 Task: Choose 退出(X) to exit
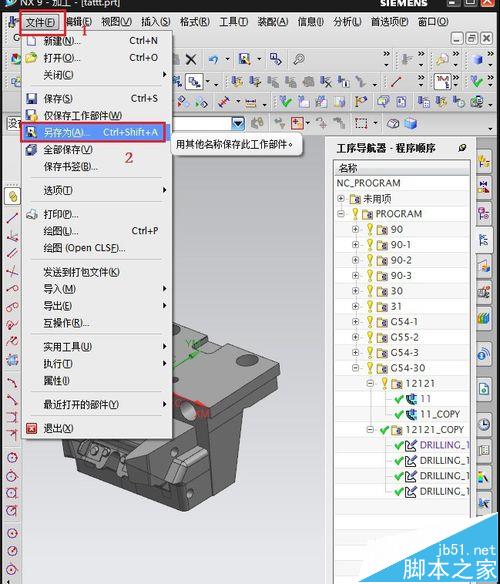[97, 429]
